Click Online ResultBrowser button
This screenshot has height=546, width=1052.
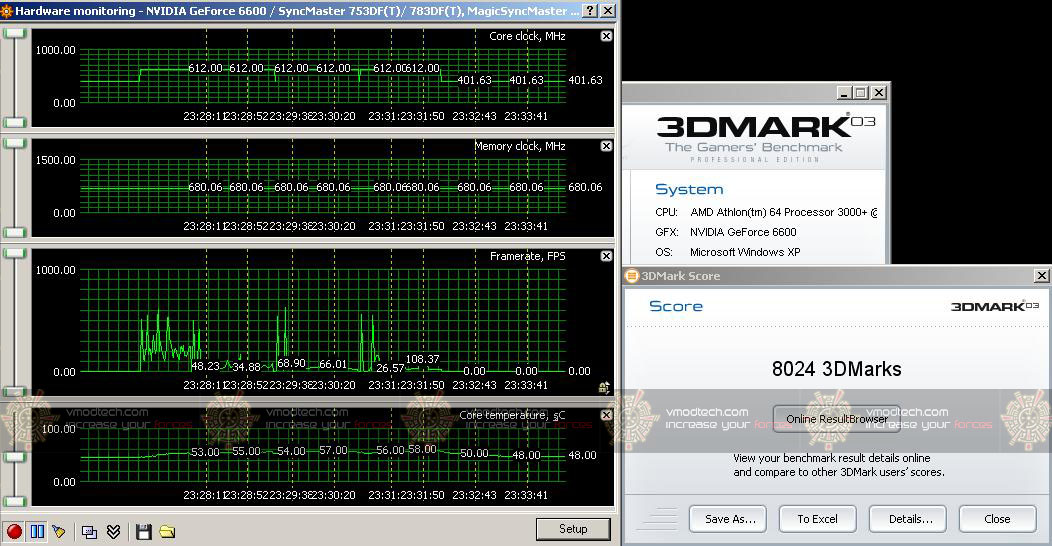pos(837,419)
